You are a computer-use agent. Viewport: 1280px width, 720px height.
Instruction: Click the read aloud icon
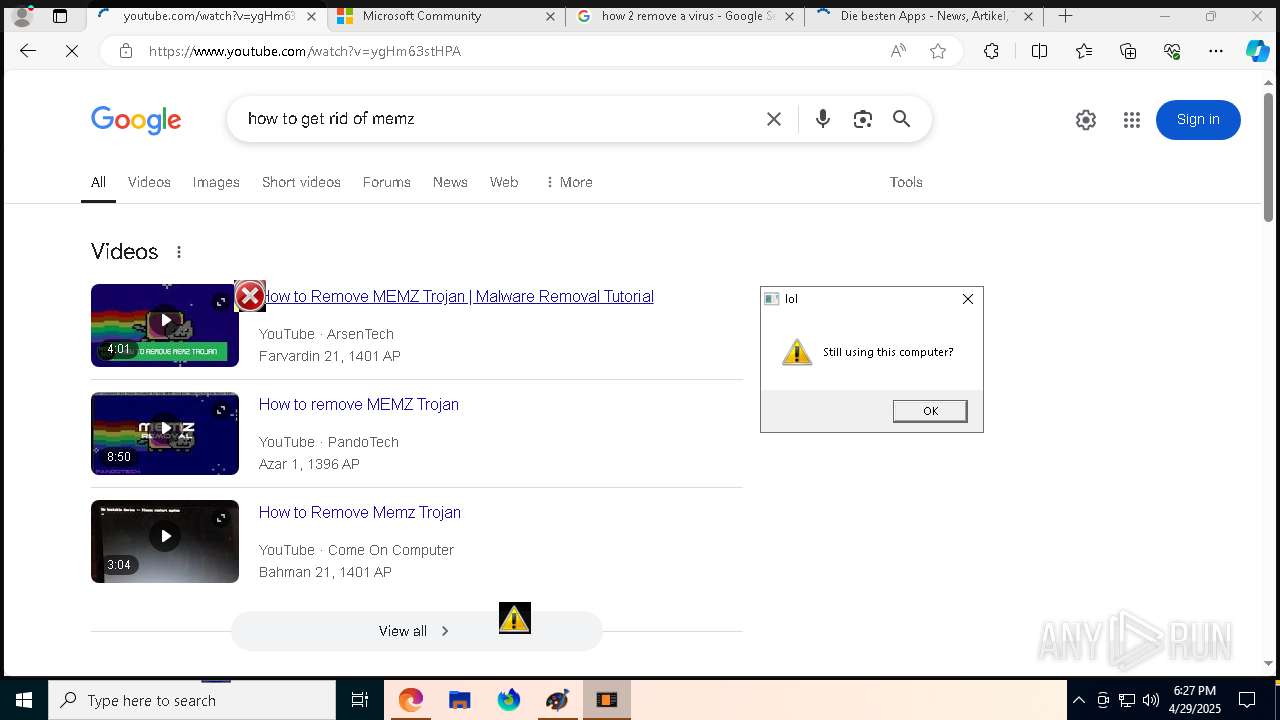898,51
